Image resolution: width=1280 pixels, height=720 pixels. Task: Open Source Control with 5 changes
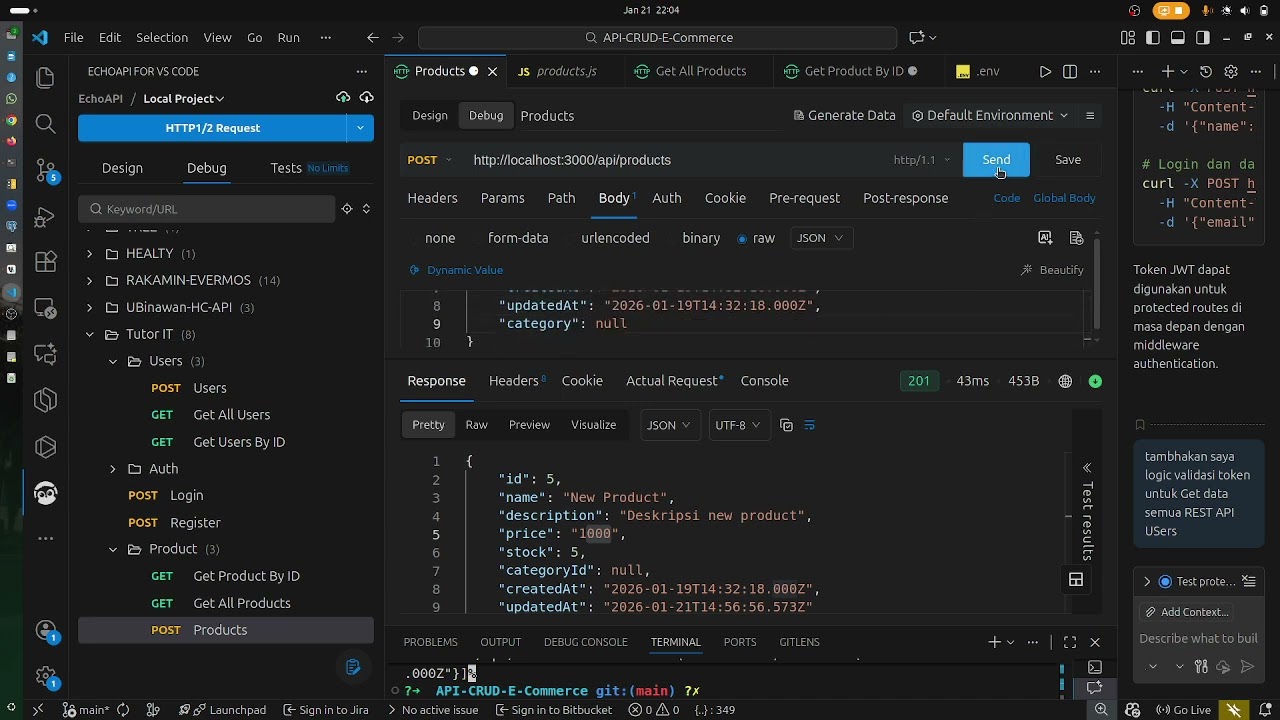click(x=45, y=170)
